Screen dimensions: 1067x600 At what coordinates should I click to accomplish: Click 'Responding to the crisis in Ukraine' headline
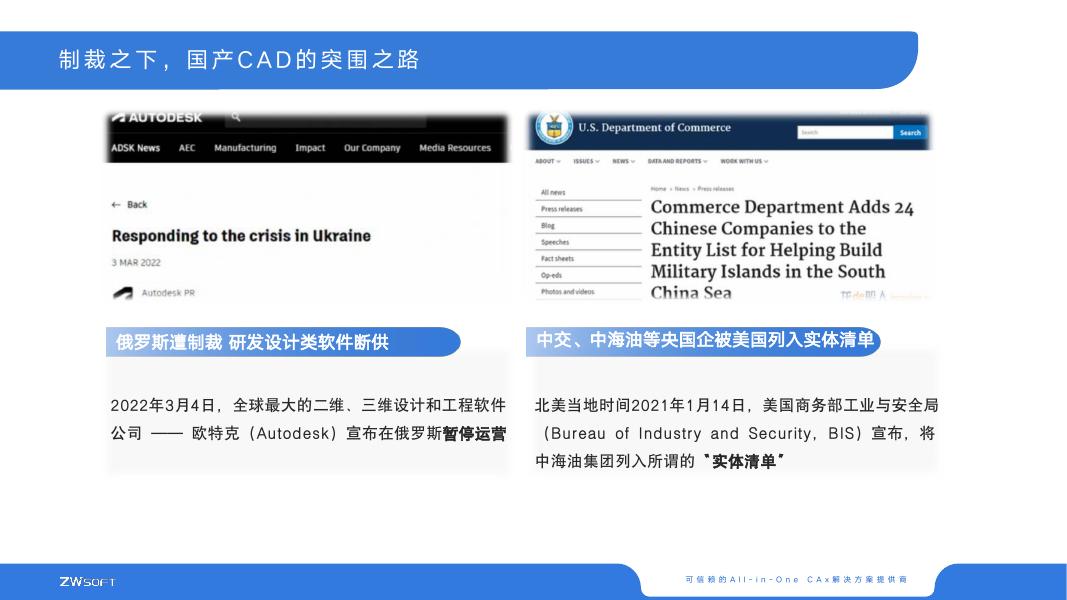pyautogui.click(x=241, y=236)
